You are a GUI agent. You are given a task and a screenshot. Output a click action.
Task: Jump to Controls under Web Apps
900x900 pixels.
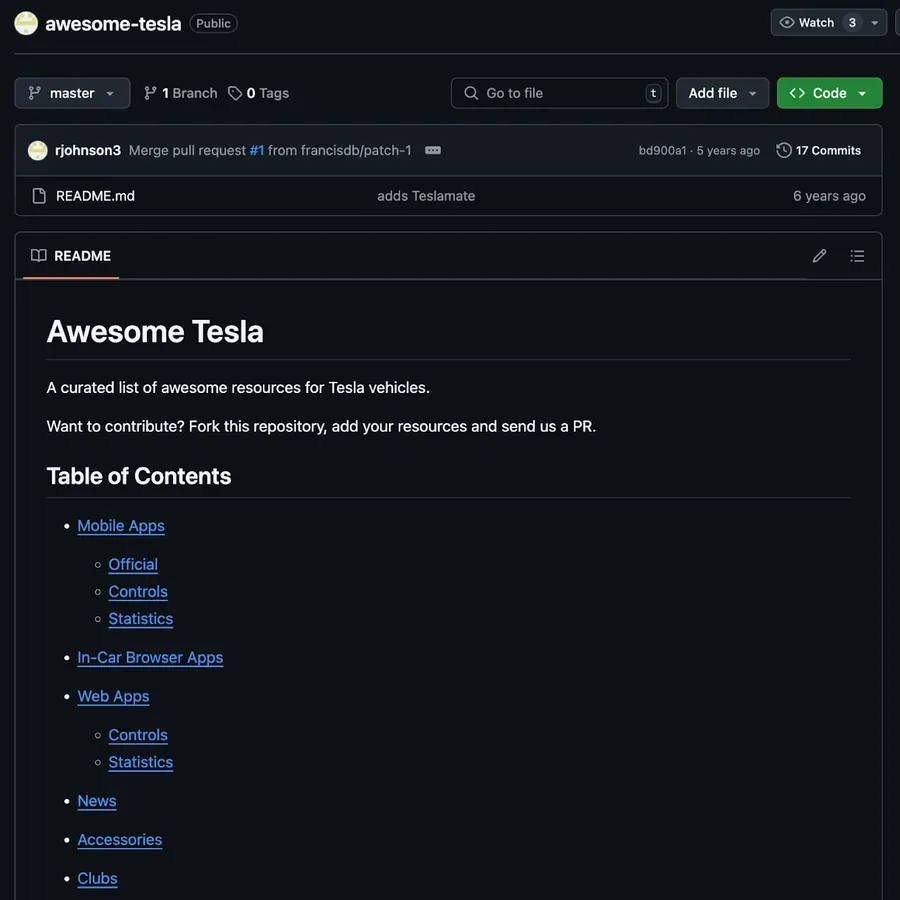pyautogui.click(x=138, y=735)
